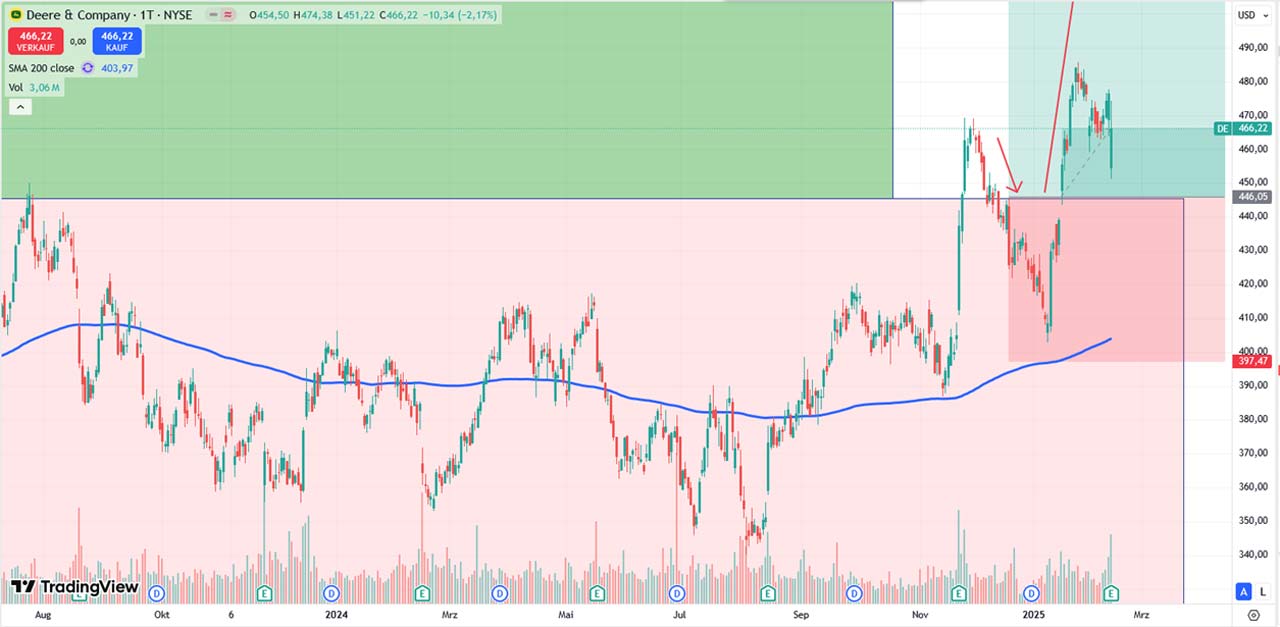Open chart settings via the gear icon
The image size is (1280, 627).
(x=1253, y=615)
